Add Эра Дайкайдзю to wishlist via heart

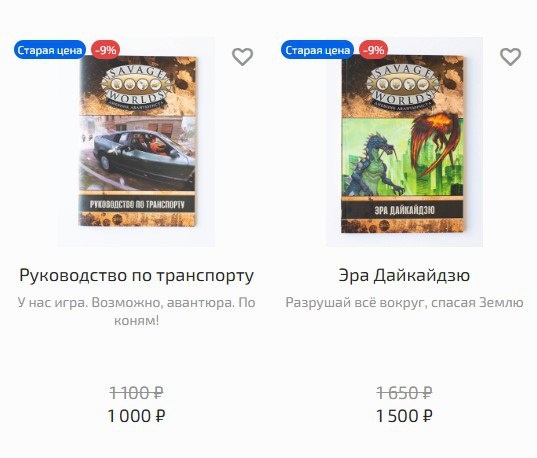pyautogui.click(x=510, y=57)
